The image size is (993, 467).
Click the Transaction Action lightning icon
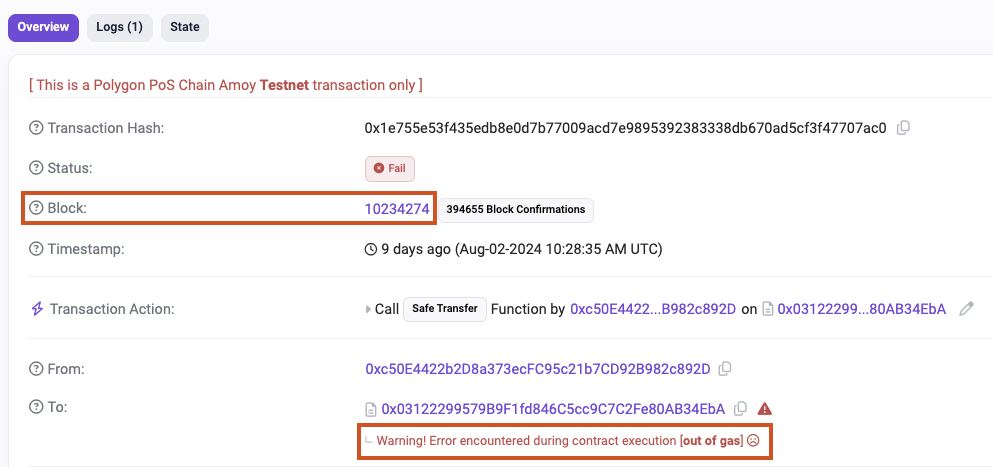click(x=36, y=309)
